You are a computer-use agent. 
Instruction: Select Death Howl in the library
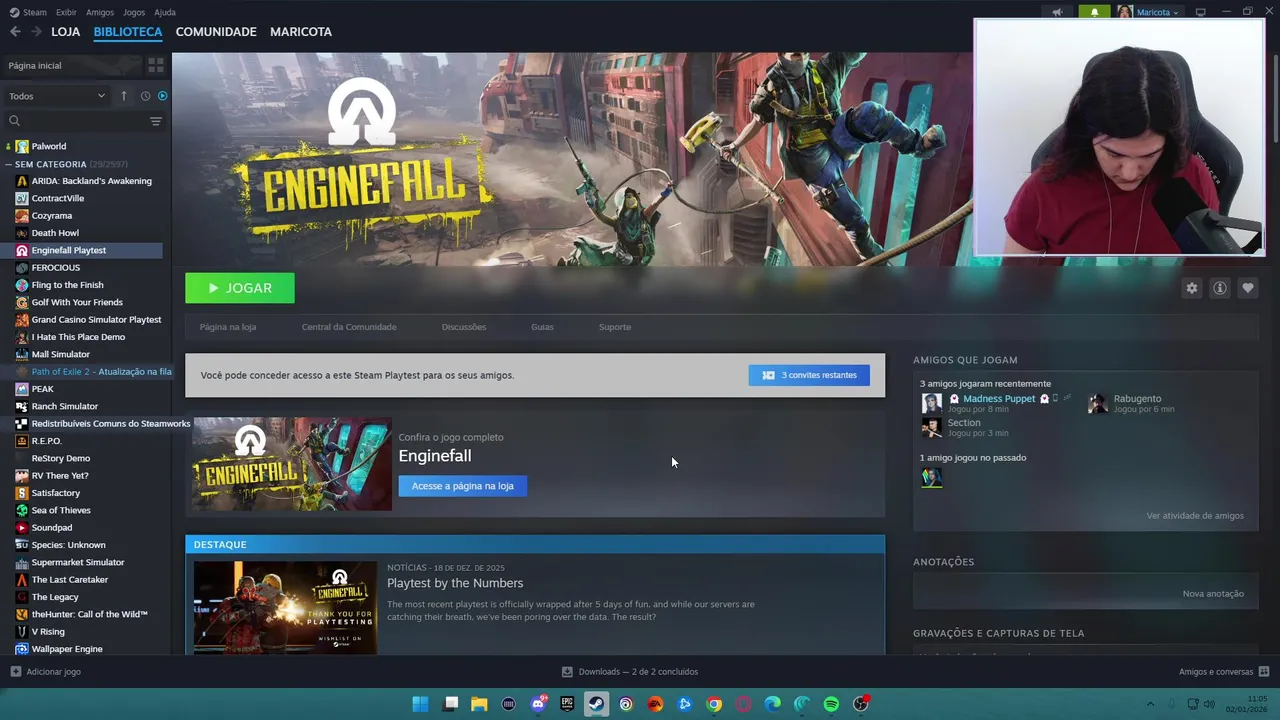click(55, 233)
